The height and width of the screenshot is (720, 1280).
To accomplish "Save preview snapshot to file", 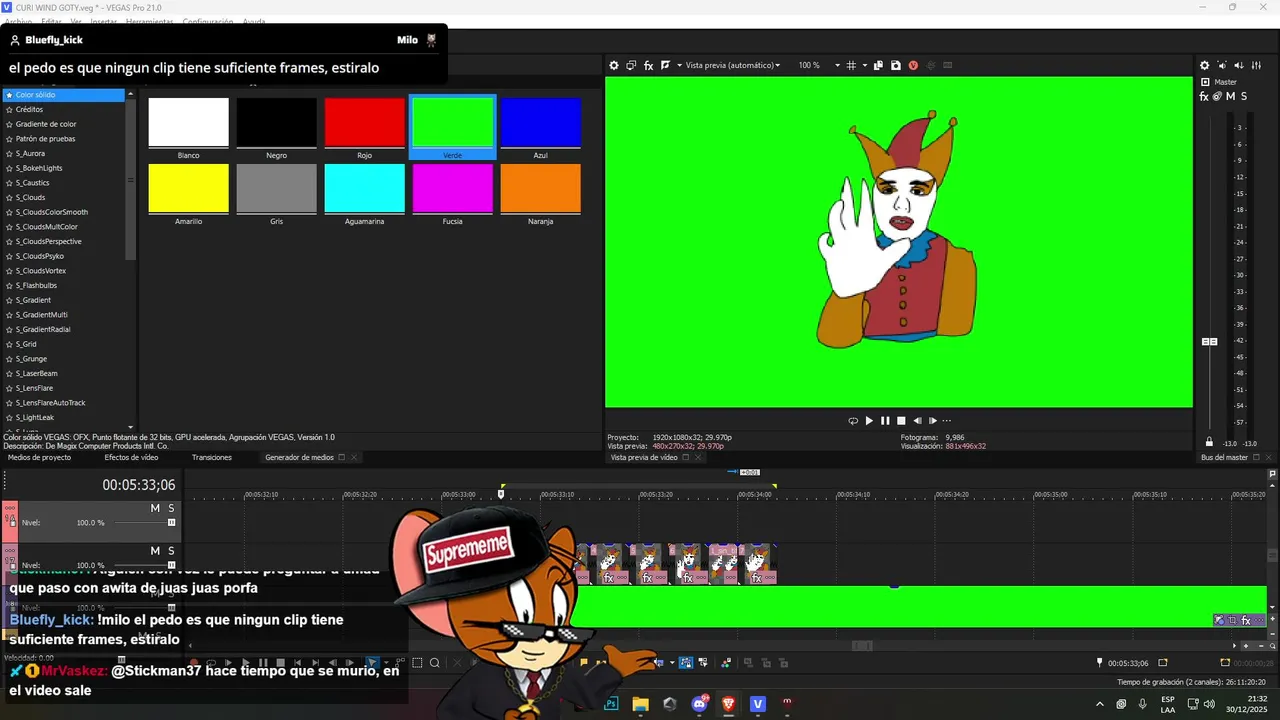I will pos(895,65).
